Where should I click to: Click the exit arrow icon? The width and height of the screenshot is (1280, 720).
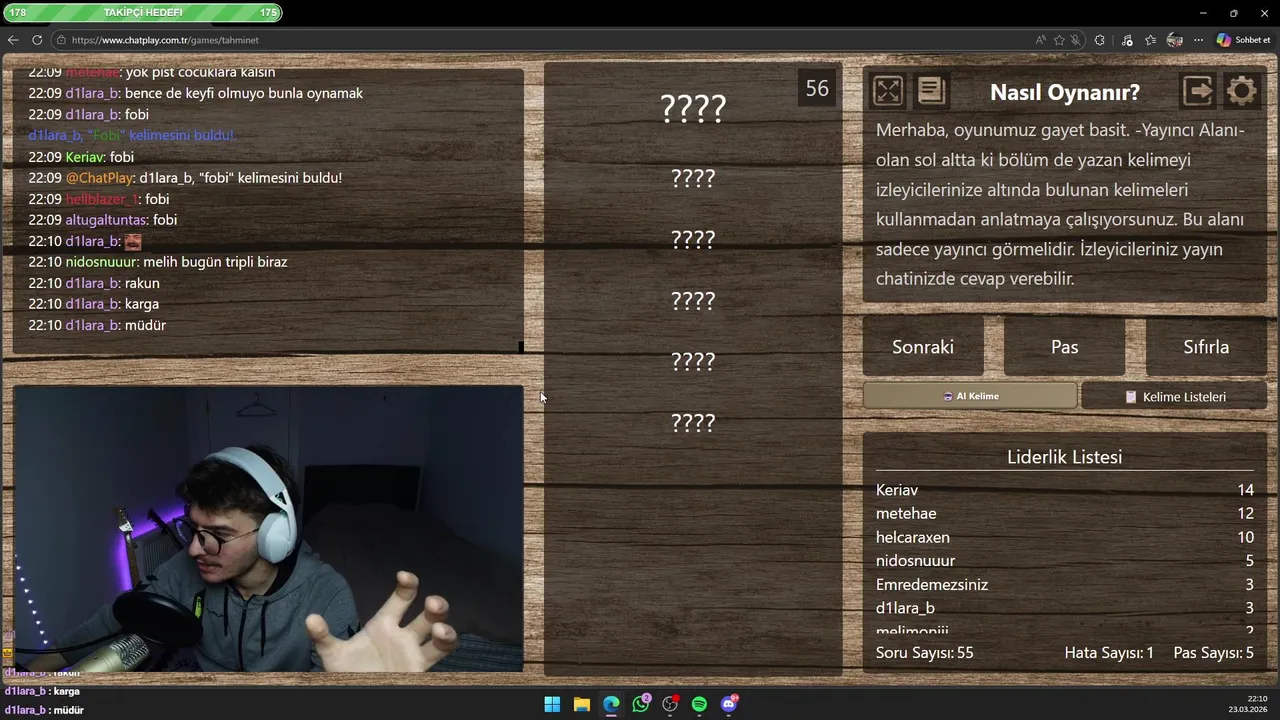coord(1197,91)
